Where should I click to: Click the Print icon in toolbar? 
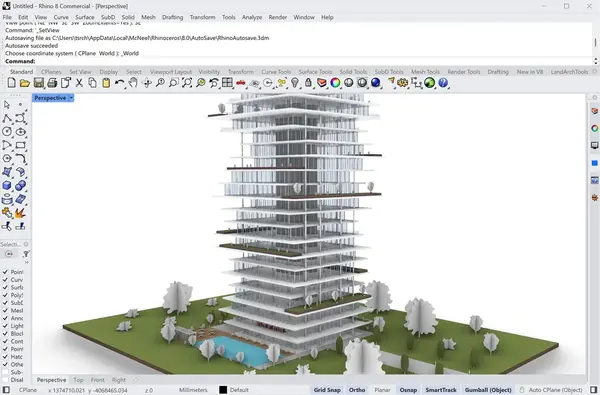(52, 82)
